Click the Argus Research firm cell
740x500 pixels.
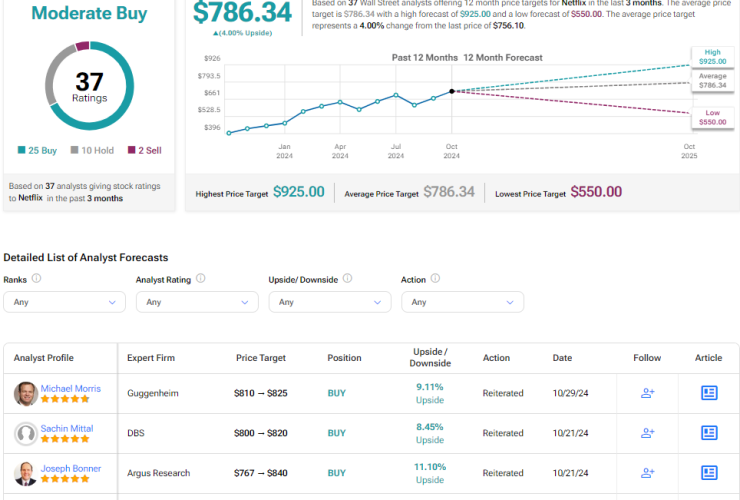click(158, 473)
